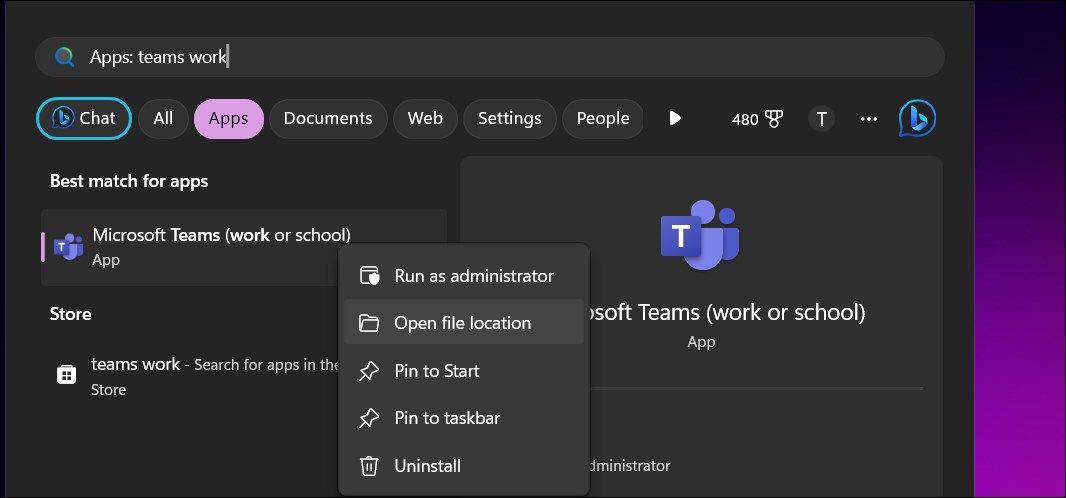The height and width of the screenshot is (498, 1066).
Task: Click the Bing Chat icon at top right
Action: click(917, 119)
